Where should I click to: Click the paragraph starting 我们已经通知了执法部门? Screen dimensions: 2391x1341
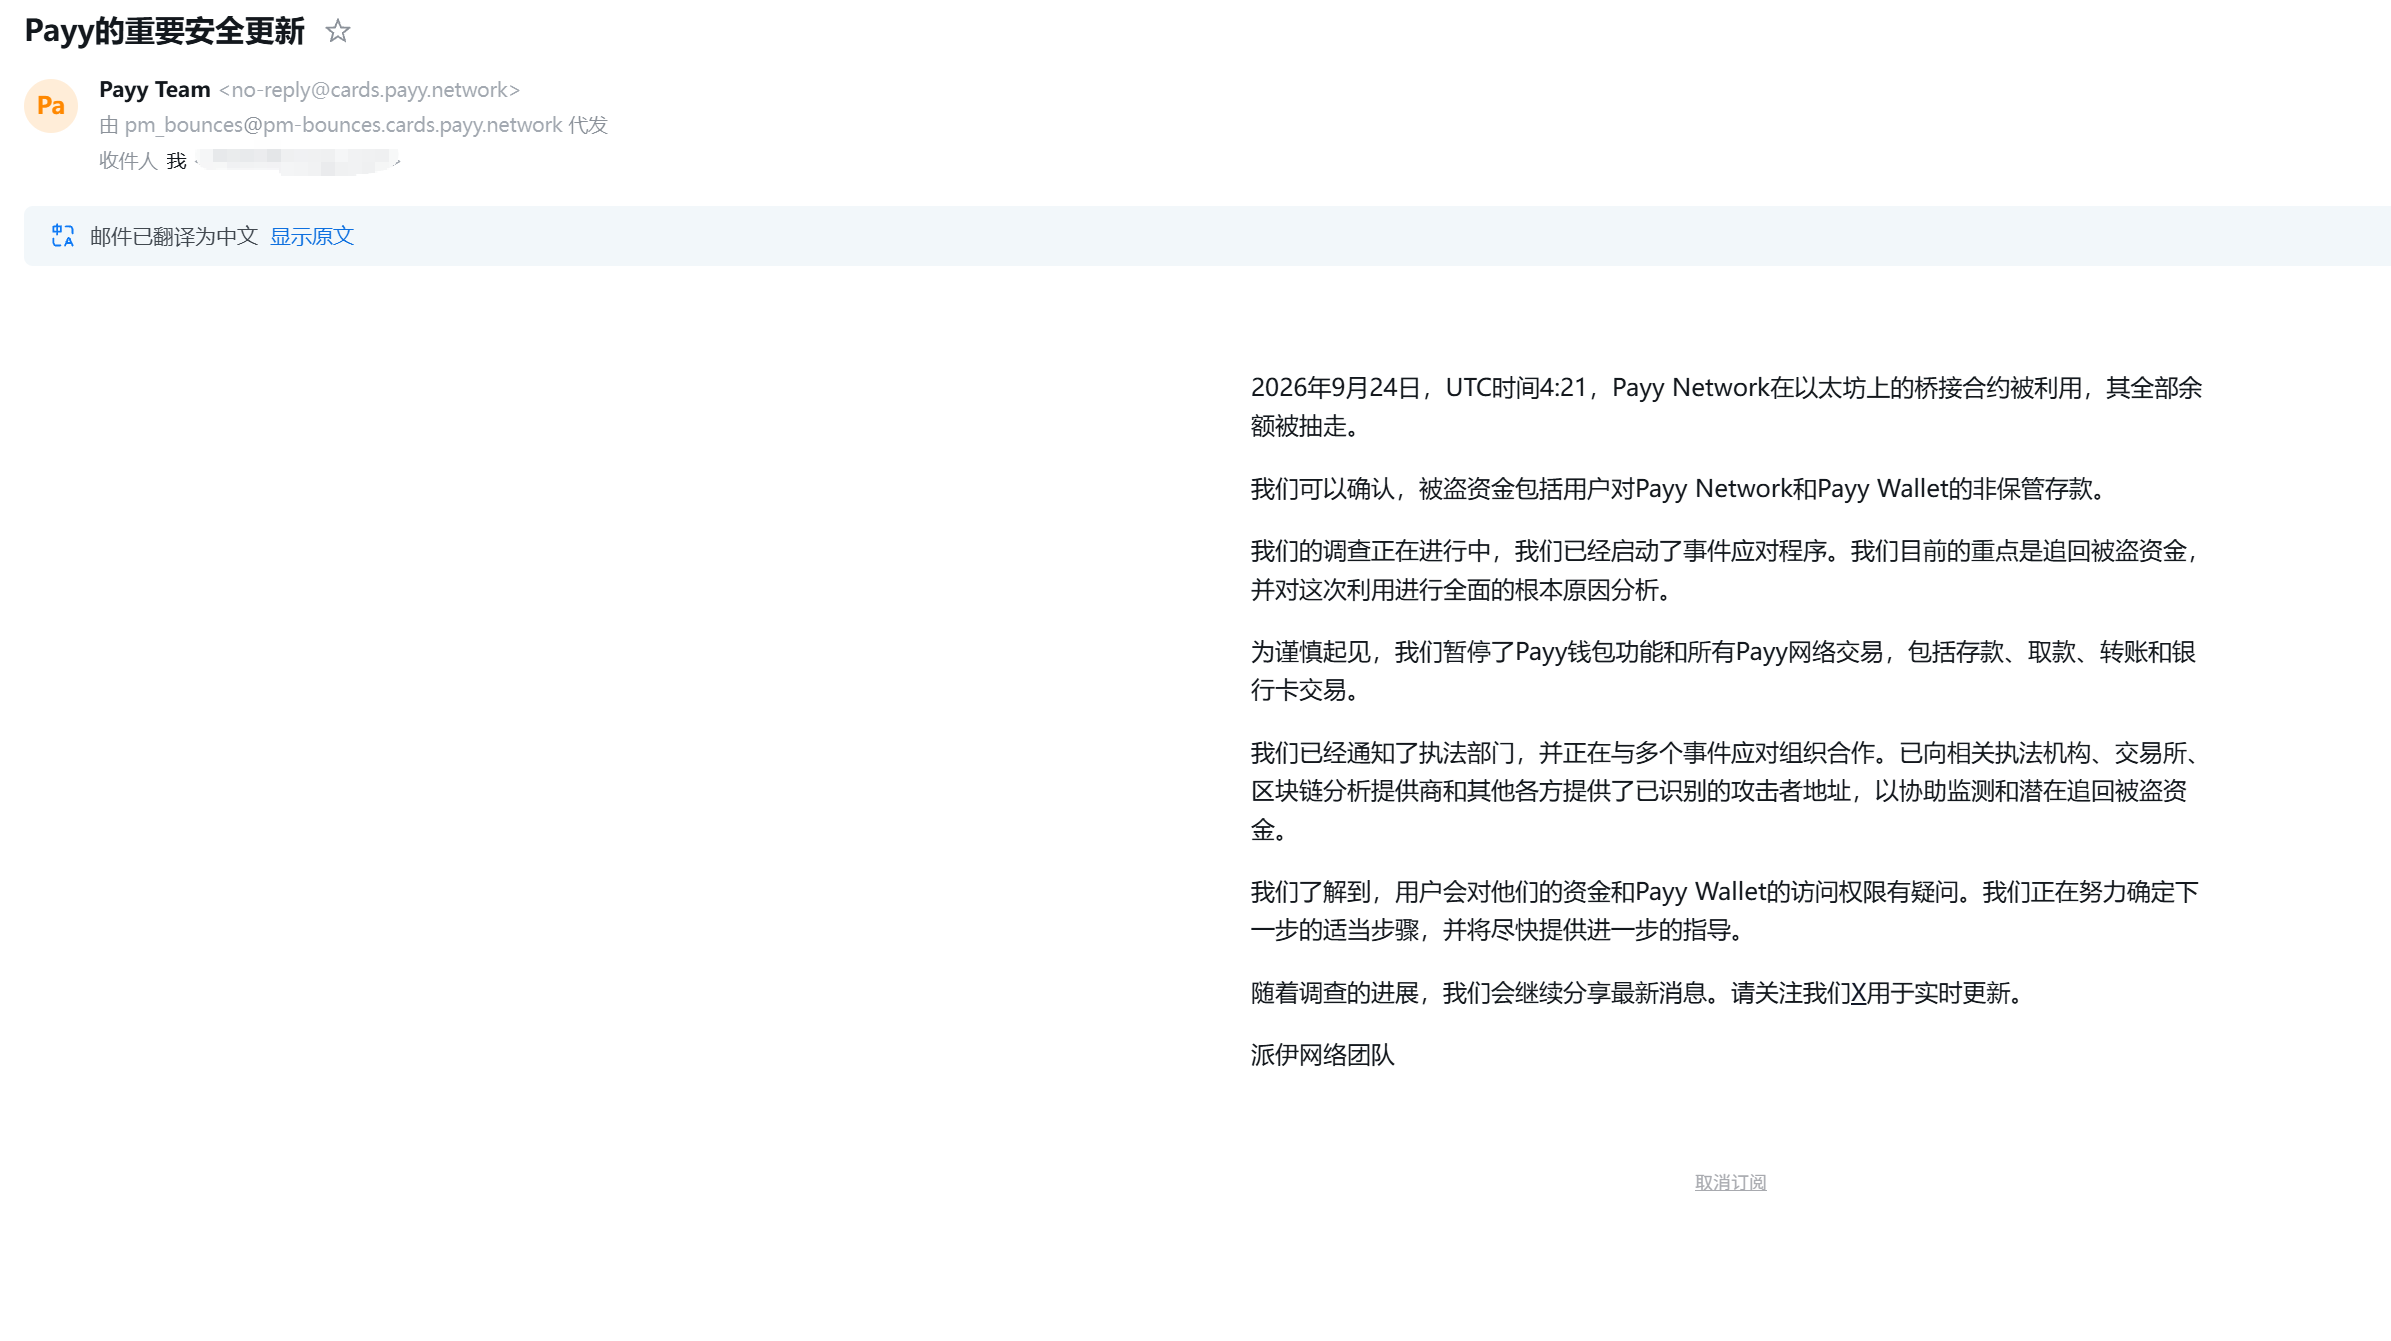click(x=1726, y=791)
